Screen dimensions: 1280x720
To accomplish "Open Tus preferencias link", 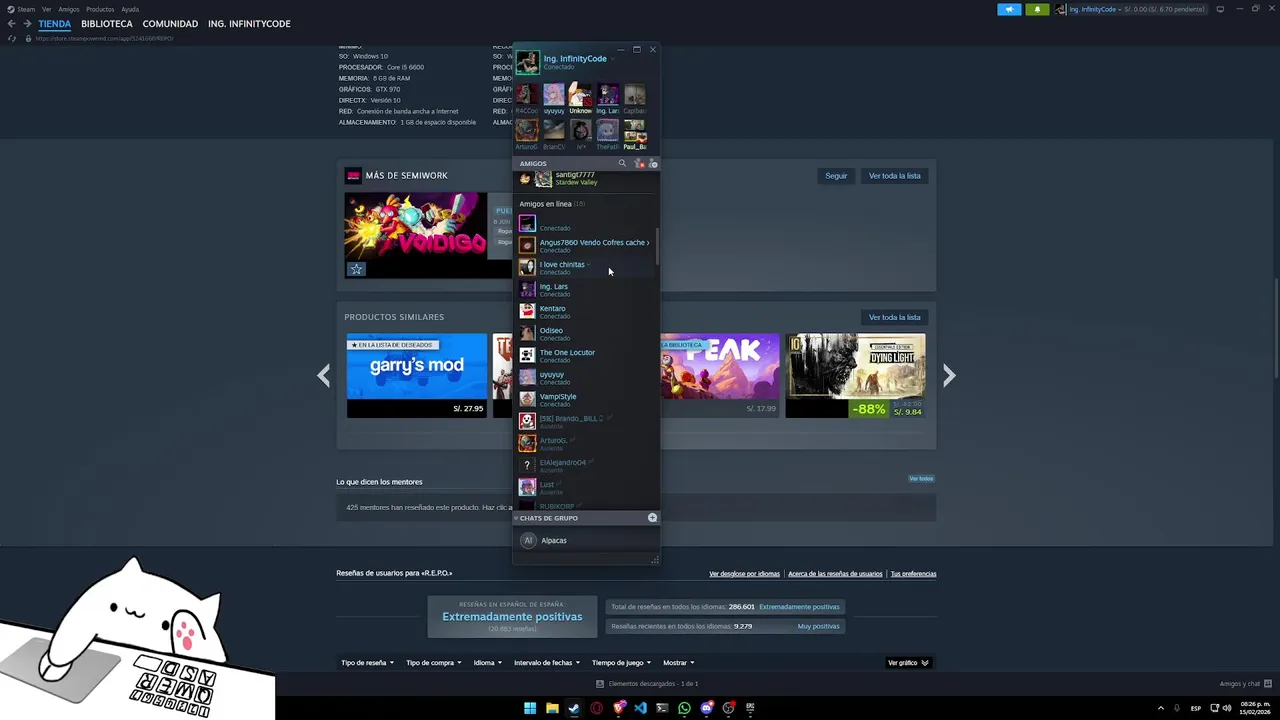I will click(x=913, y=574).
